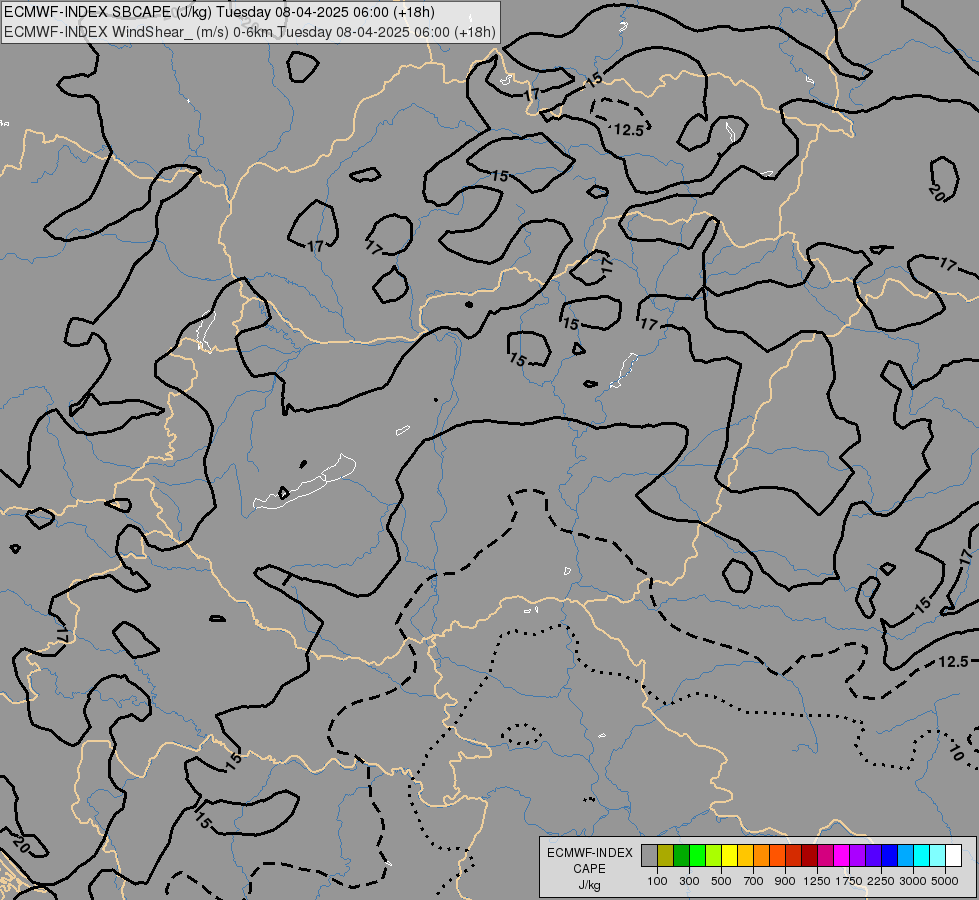Pick the white swatch ending the legend

click(x=953, y=855)
